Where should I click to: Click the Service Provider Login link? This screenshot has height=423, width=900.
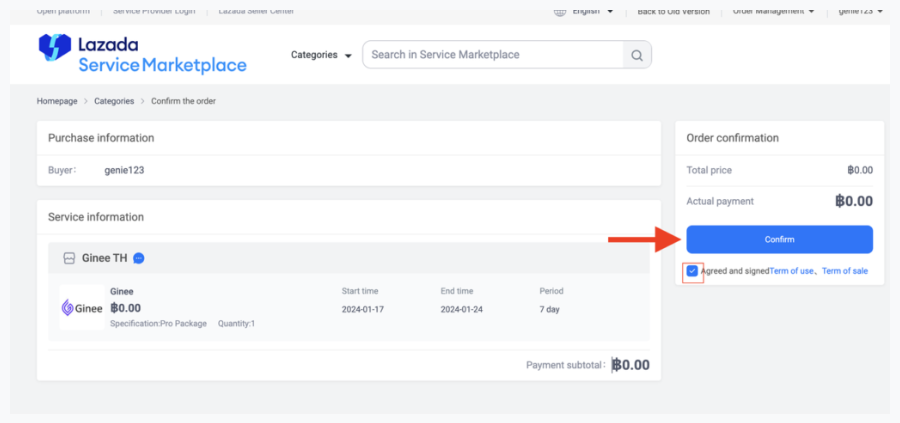point(154,11)
